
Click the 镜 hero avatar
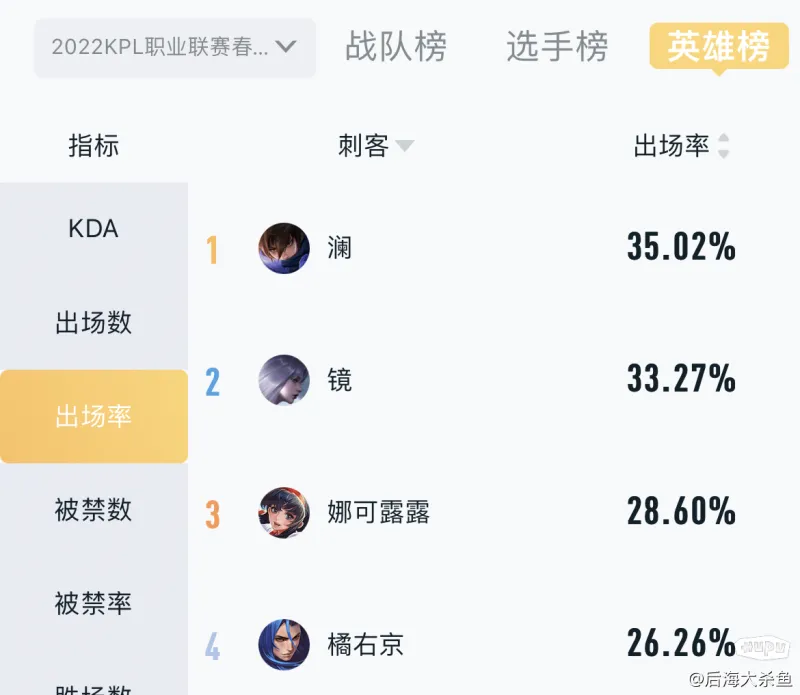point(284,380)
